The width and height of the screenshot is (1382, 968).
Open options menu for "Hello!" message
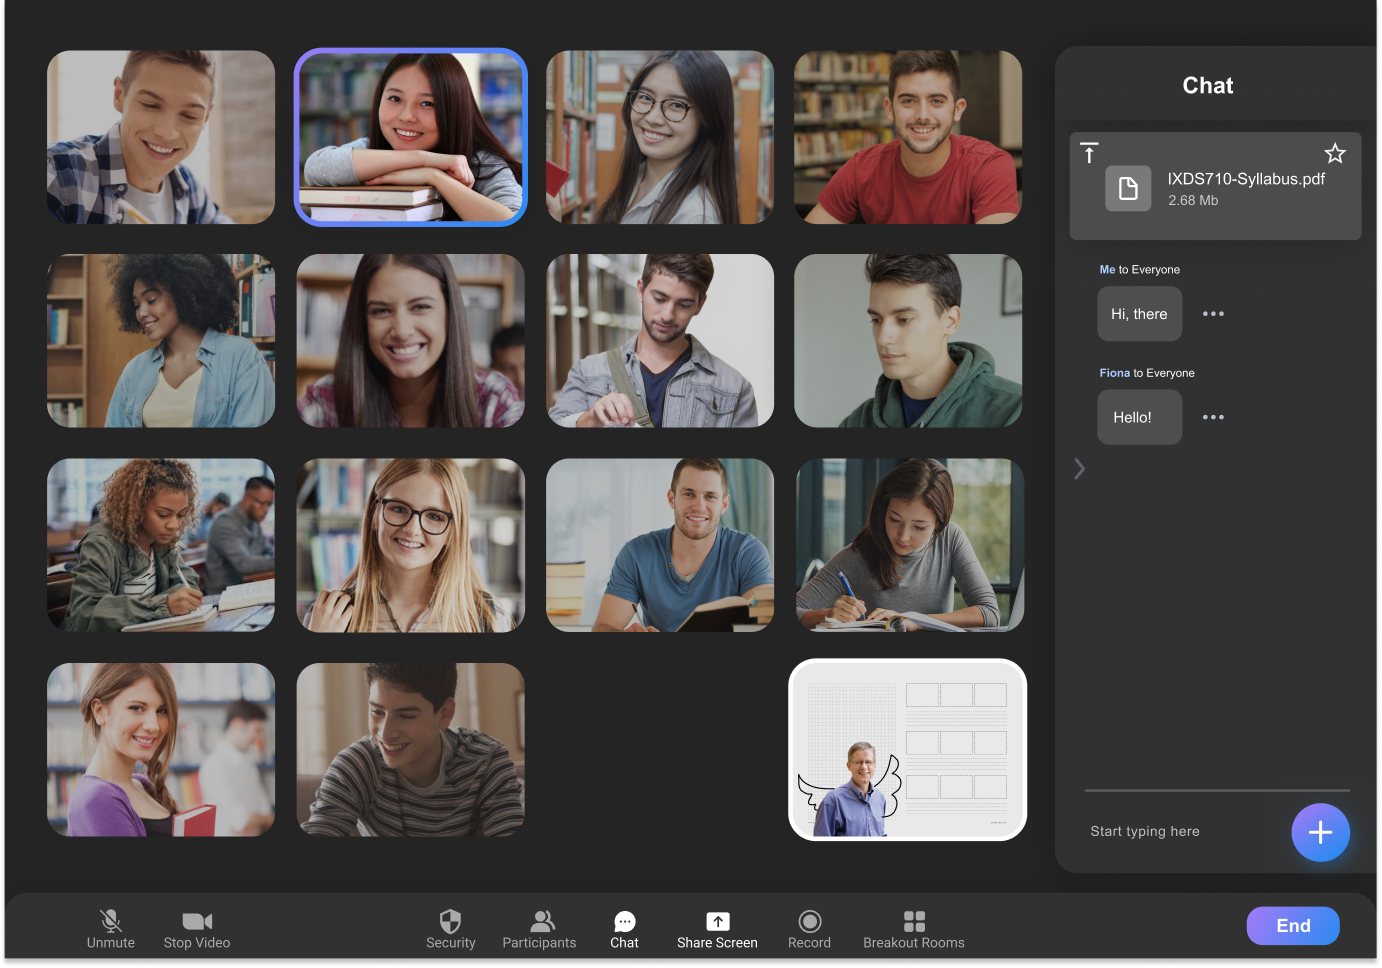pos(1213,417)
